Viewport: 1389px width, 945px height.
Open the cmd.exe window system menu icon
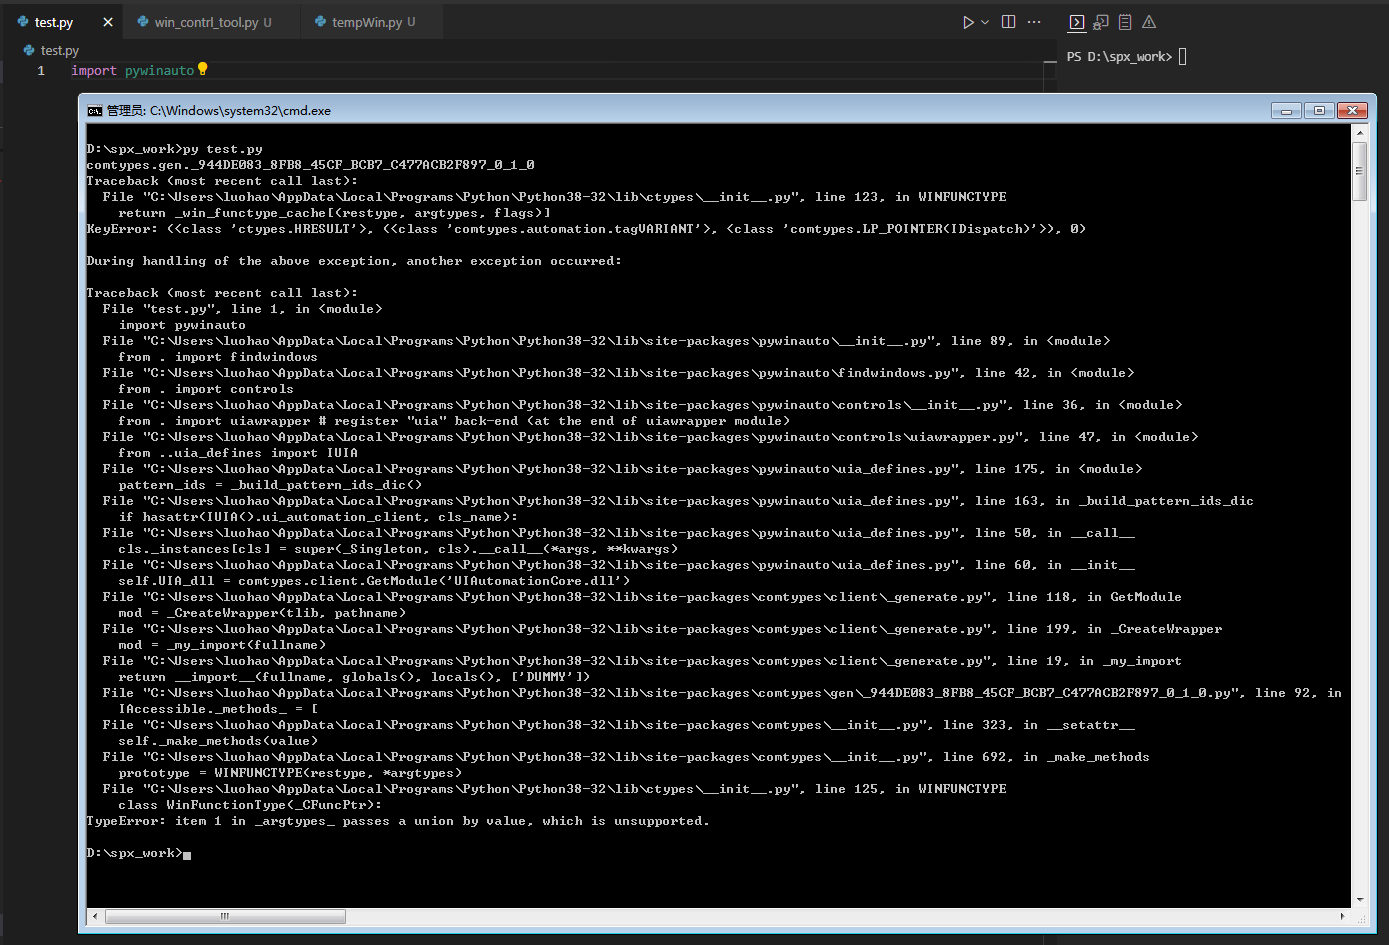click(95, 111)
